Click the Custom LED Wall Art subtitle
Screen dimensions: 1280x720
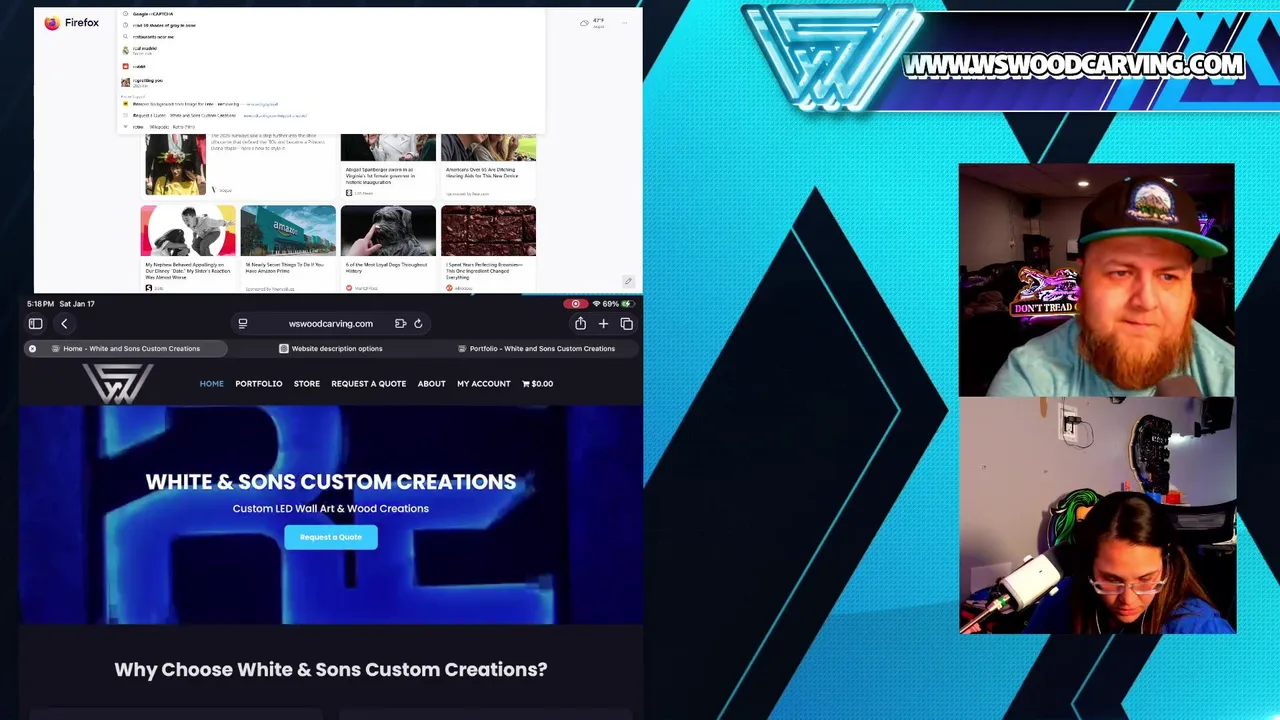tap(330, 508)
